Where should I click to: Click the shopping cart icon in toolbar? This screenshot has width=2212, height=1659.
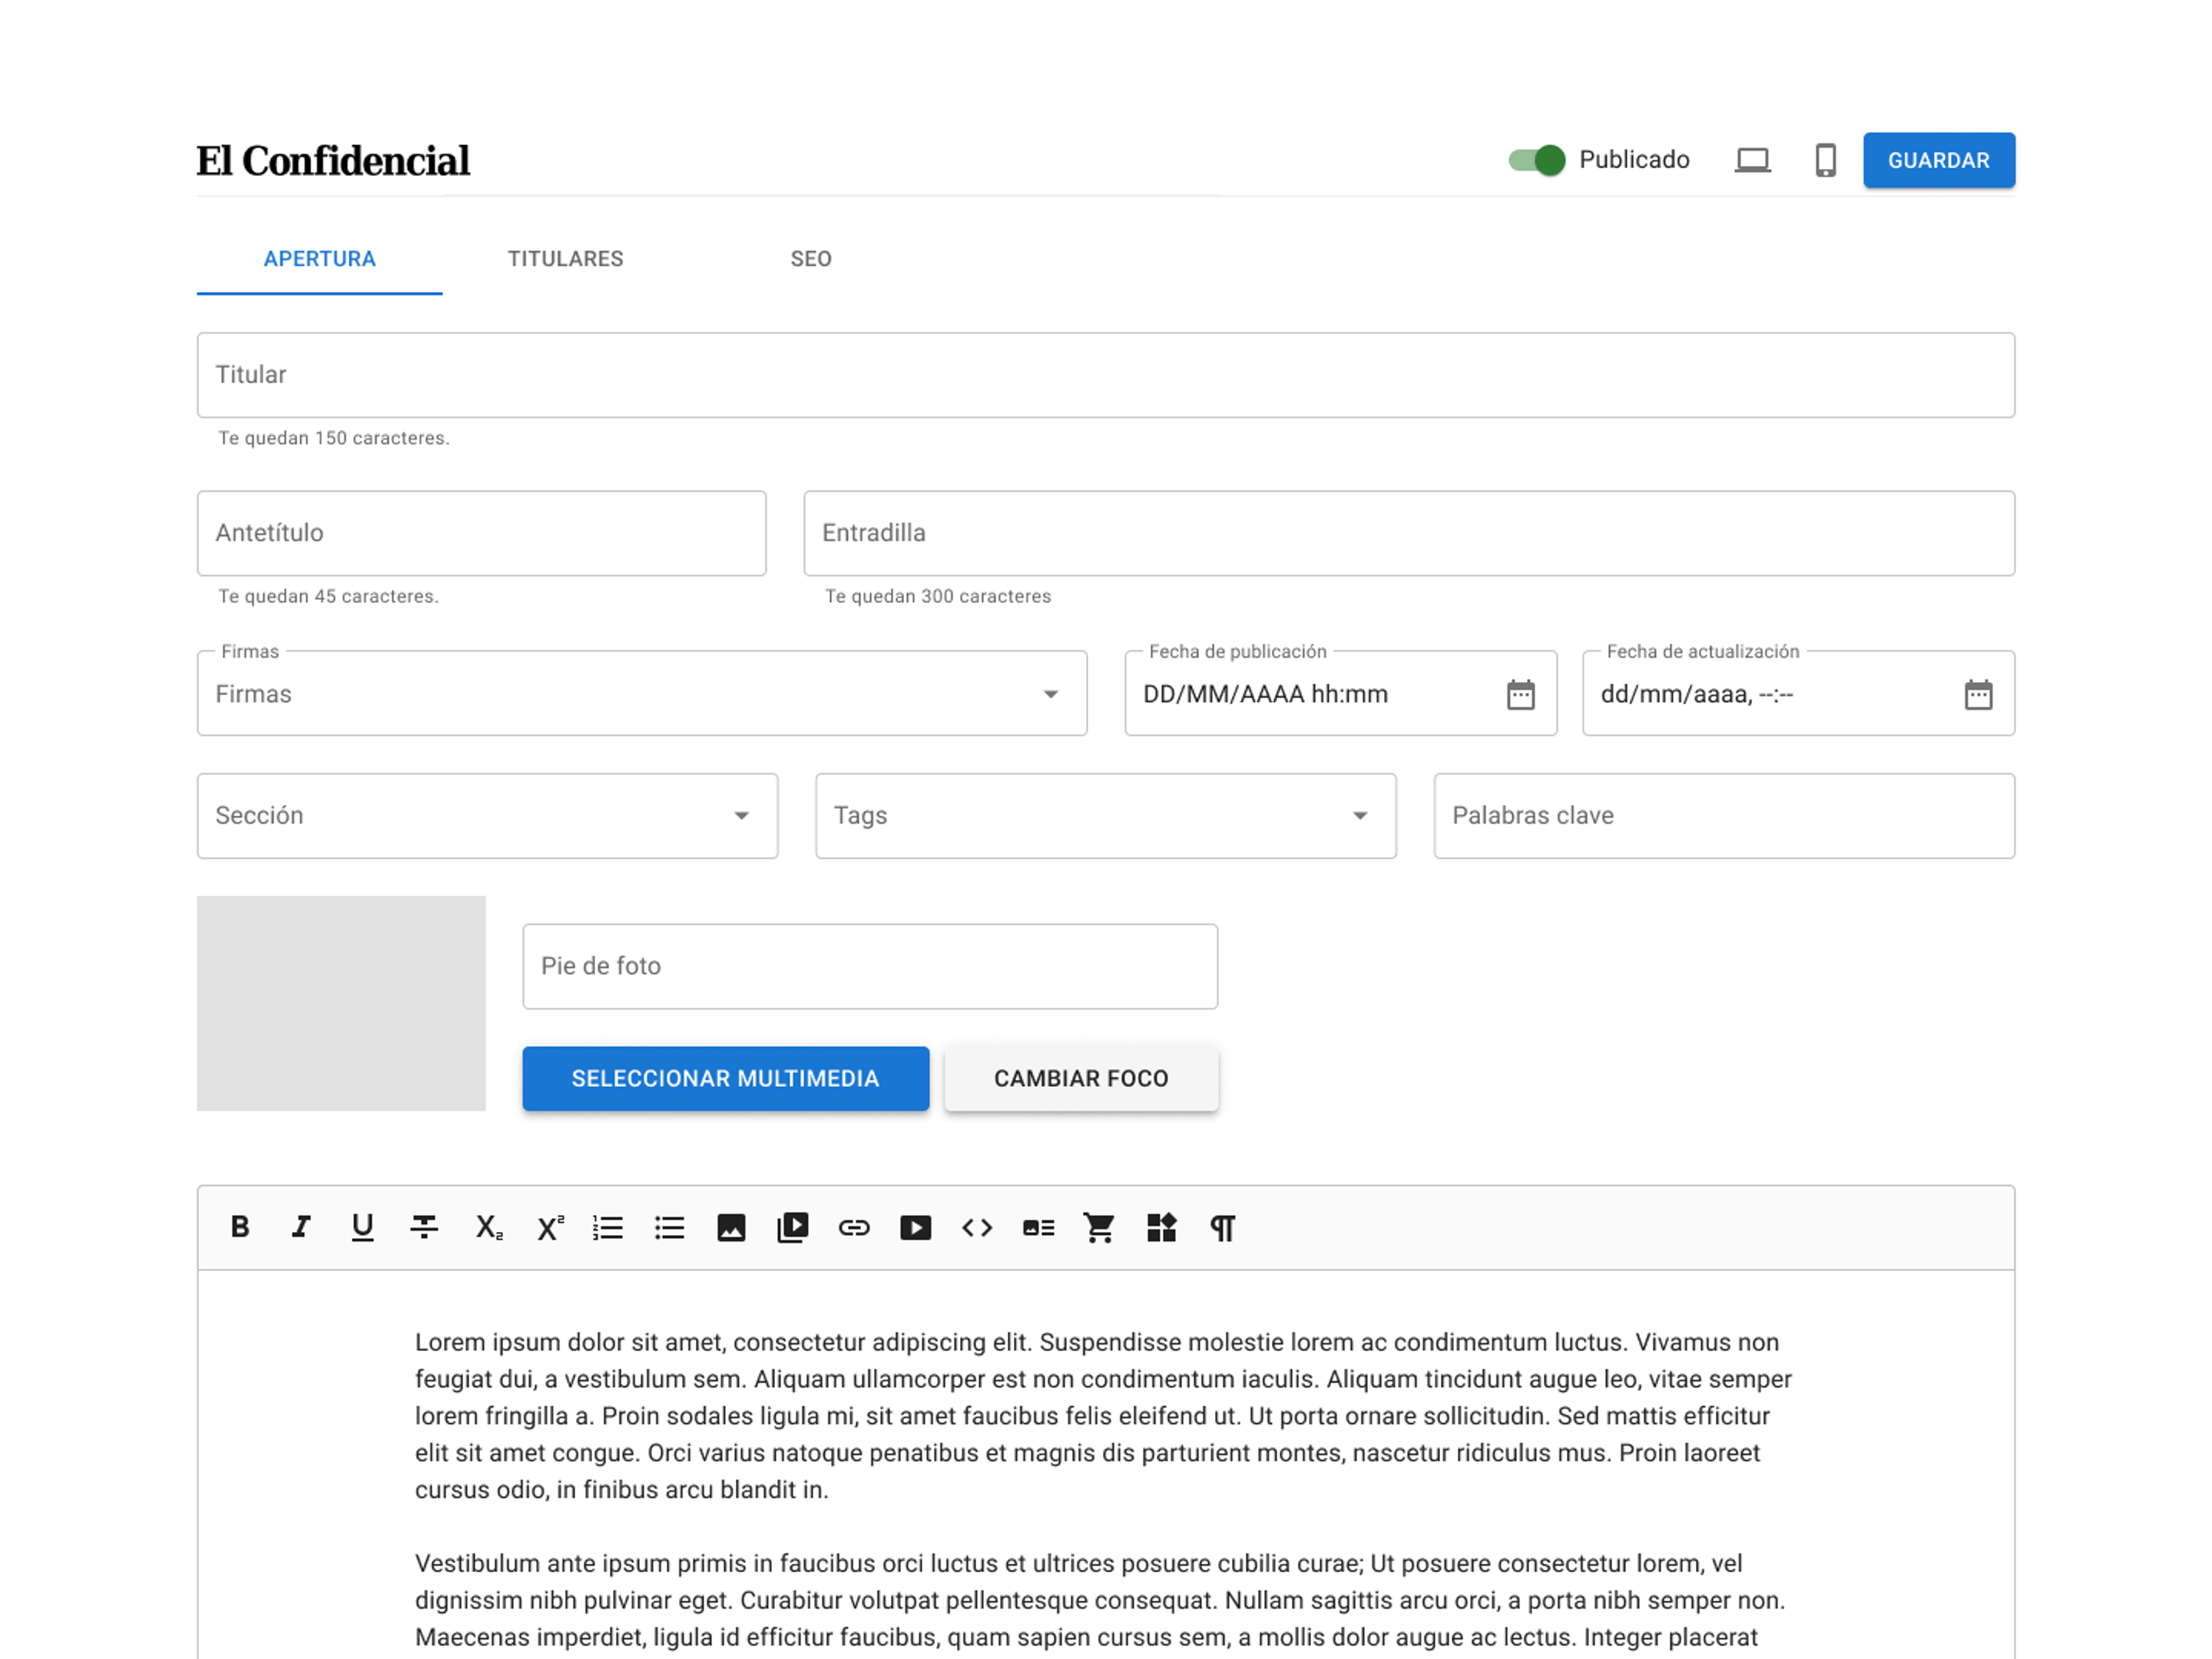click(x=1099, y=1227)
